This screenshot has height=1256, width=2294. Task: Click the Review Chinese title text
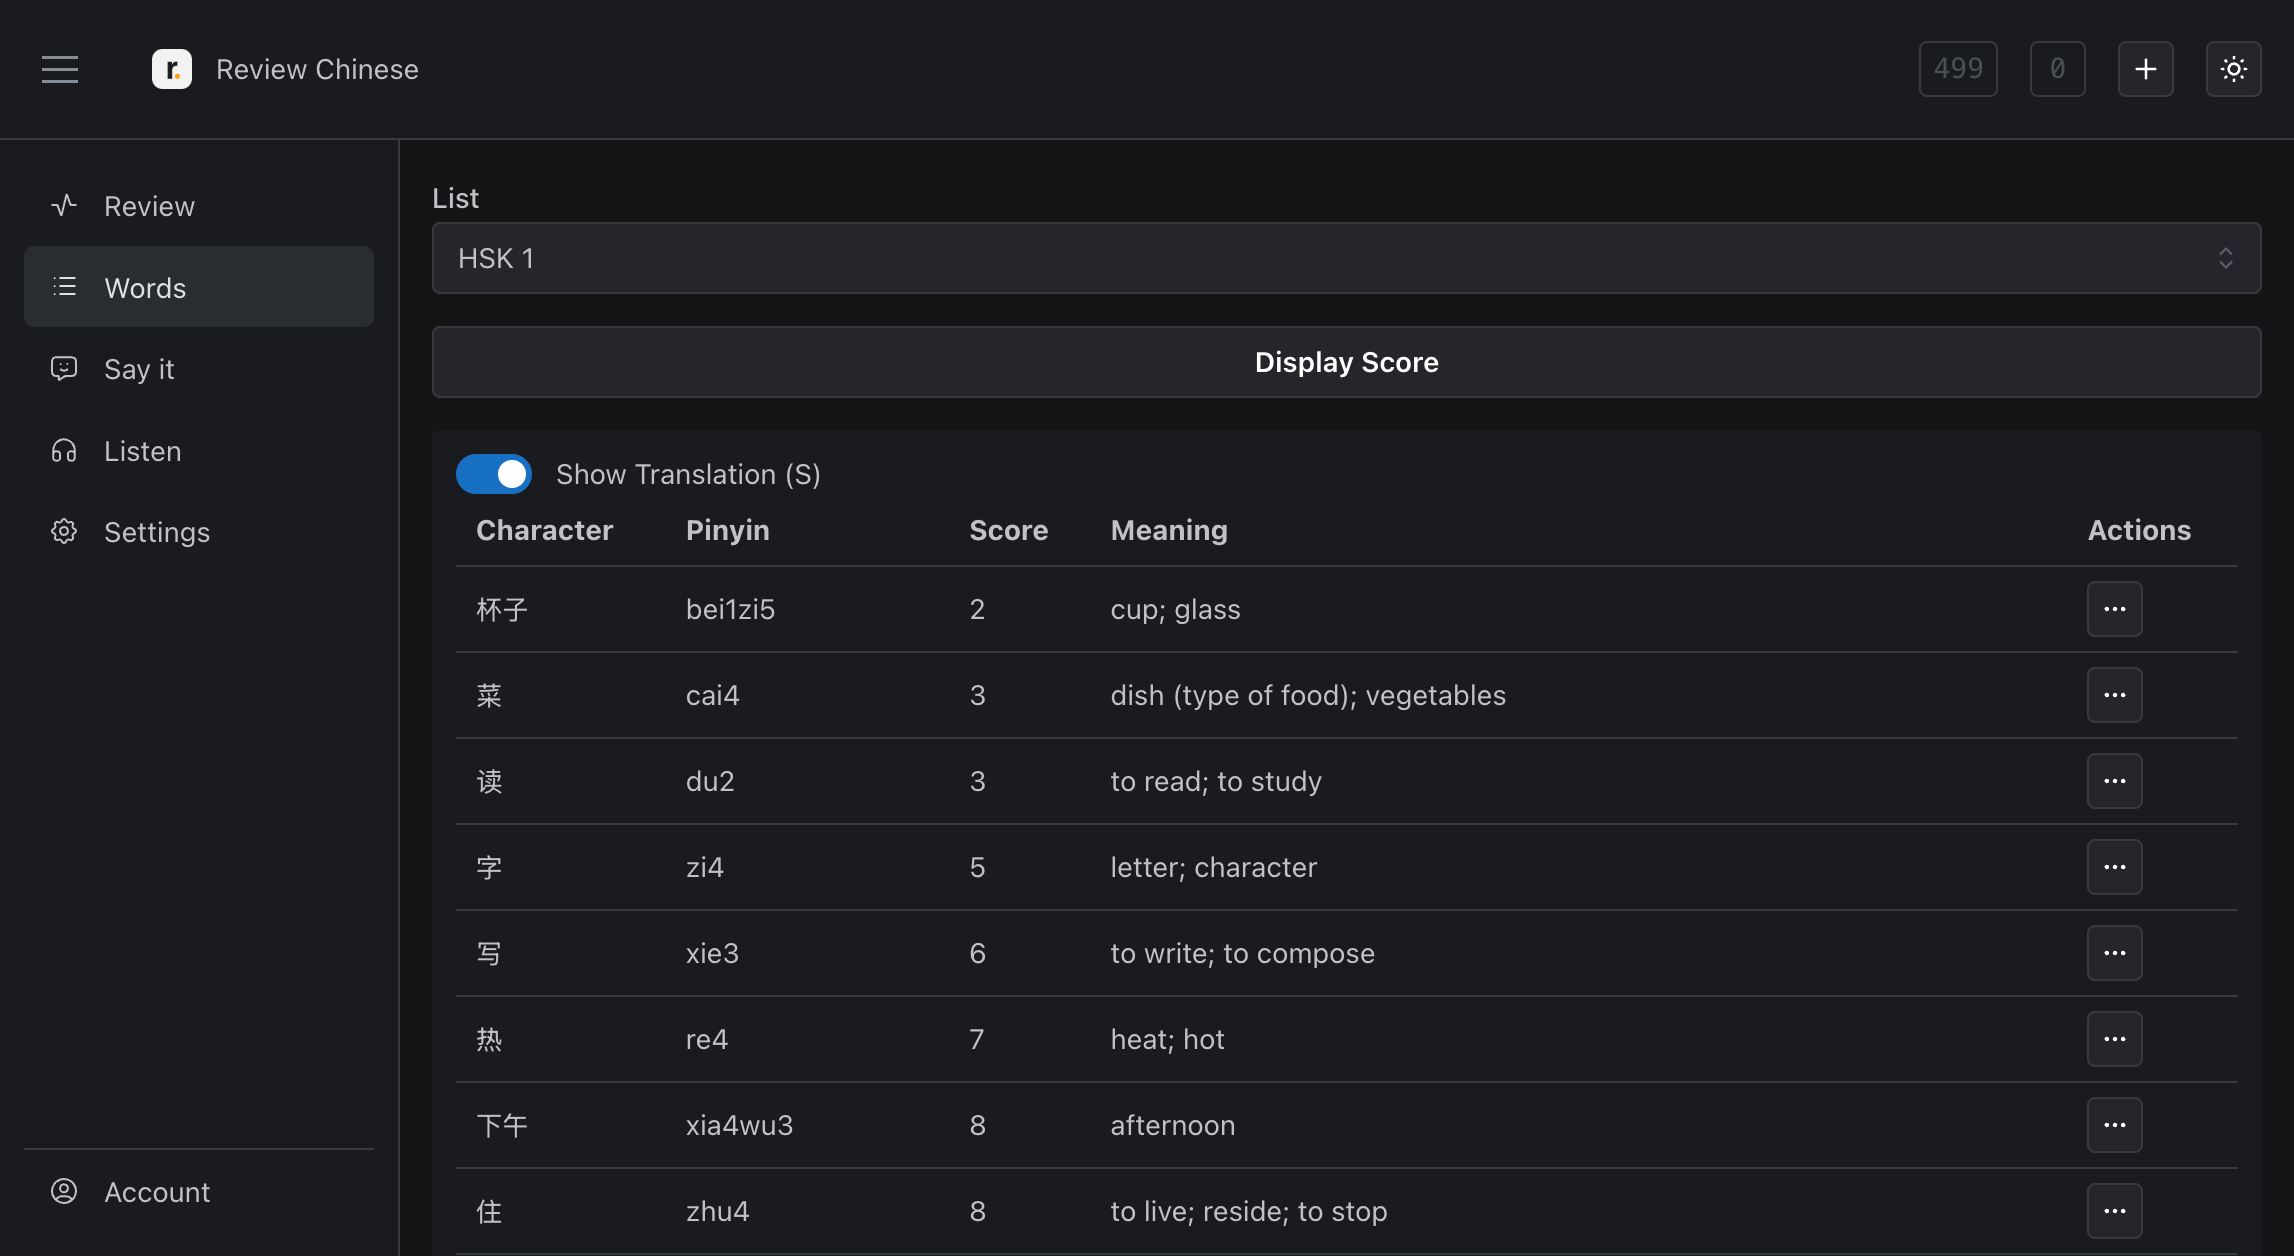(317, 69)
